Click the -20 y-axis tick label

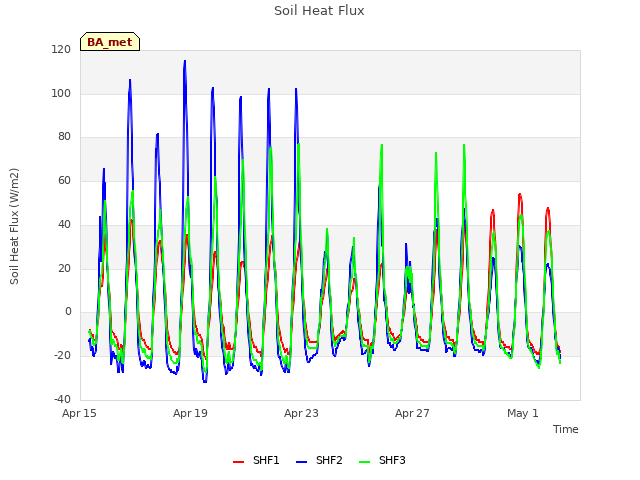[x=62, y=356]
